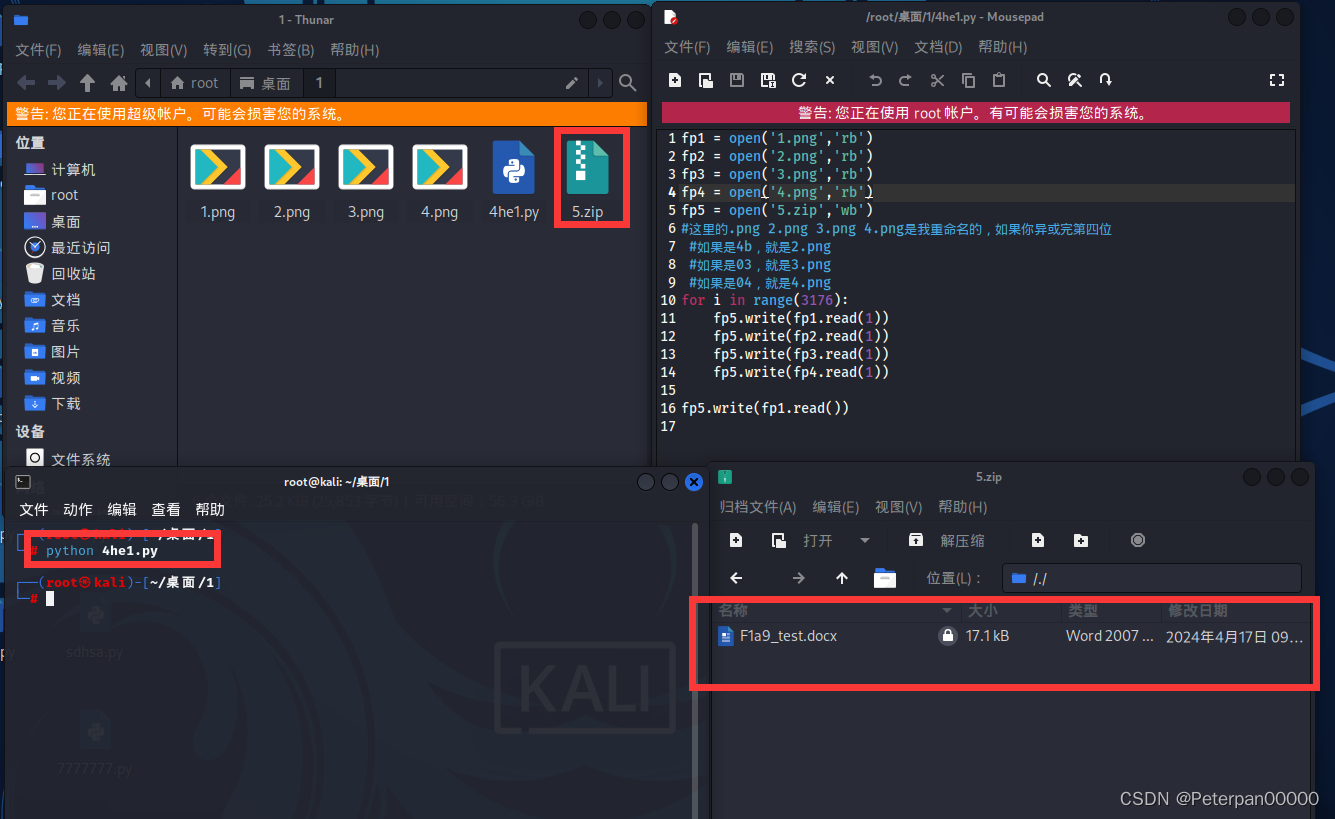Undo last edit in Mousepad

[x=875, y=80]
